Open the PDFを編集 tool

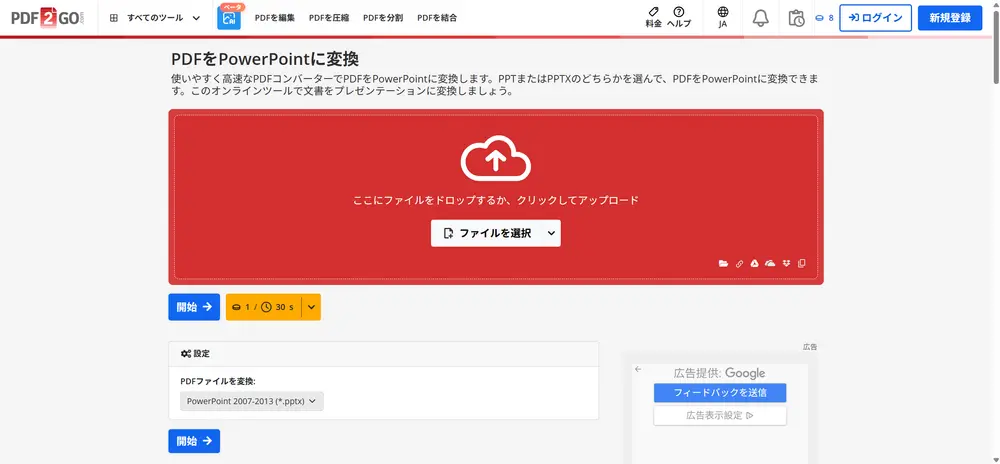coord(275,18)
